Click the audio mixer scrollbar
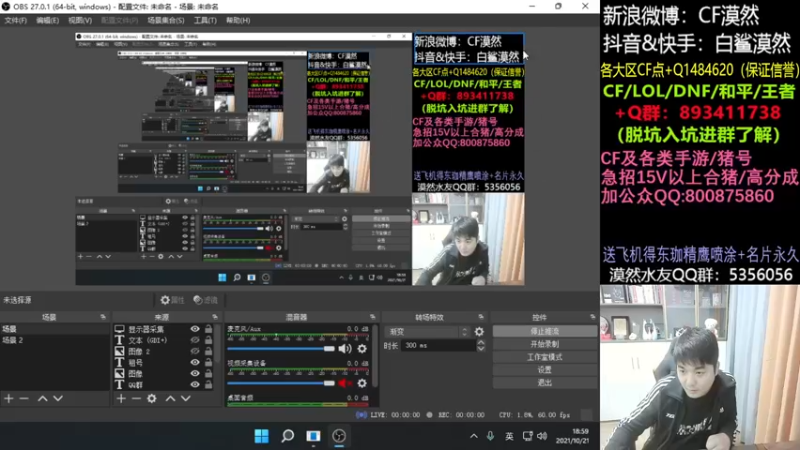Image resolution: width=800 pixels, height=450 pixels. pyautogui.click(x=376, y=357)
